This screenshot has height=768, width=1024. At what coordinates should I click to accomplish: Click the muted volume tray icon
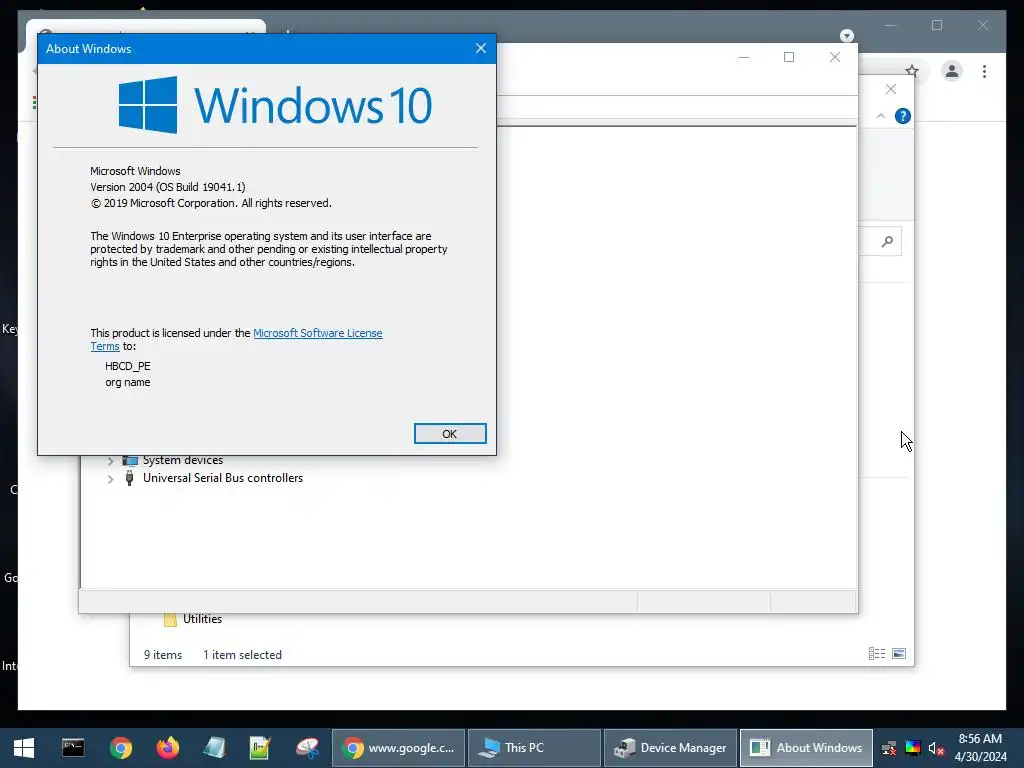pyautogui.click(x=936, y=748)
